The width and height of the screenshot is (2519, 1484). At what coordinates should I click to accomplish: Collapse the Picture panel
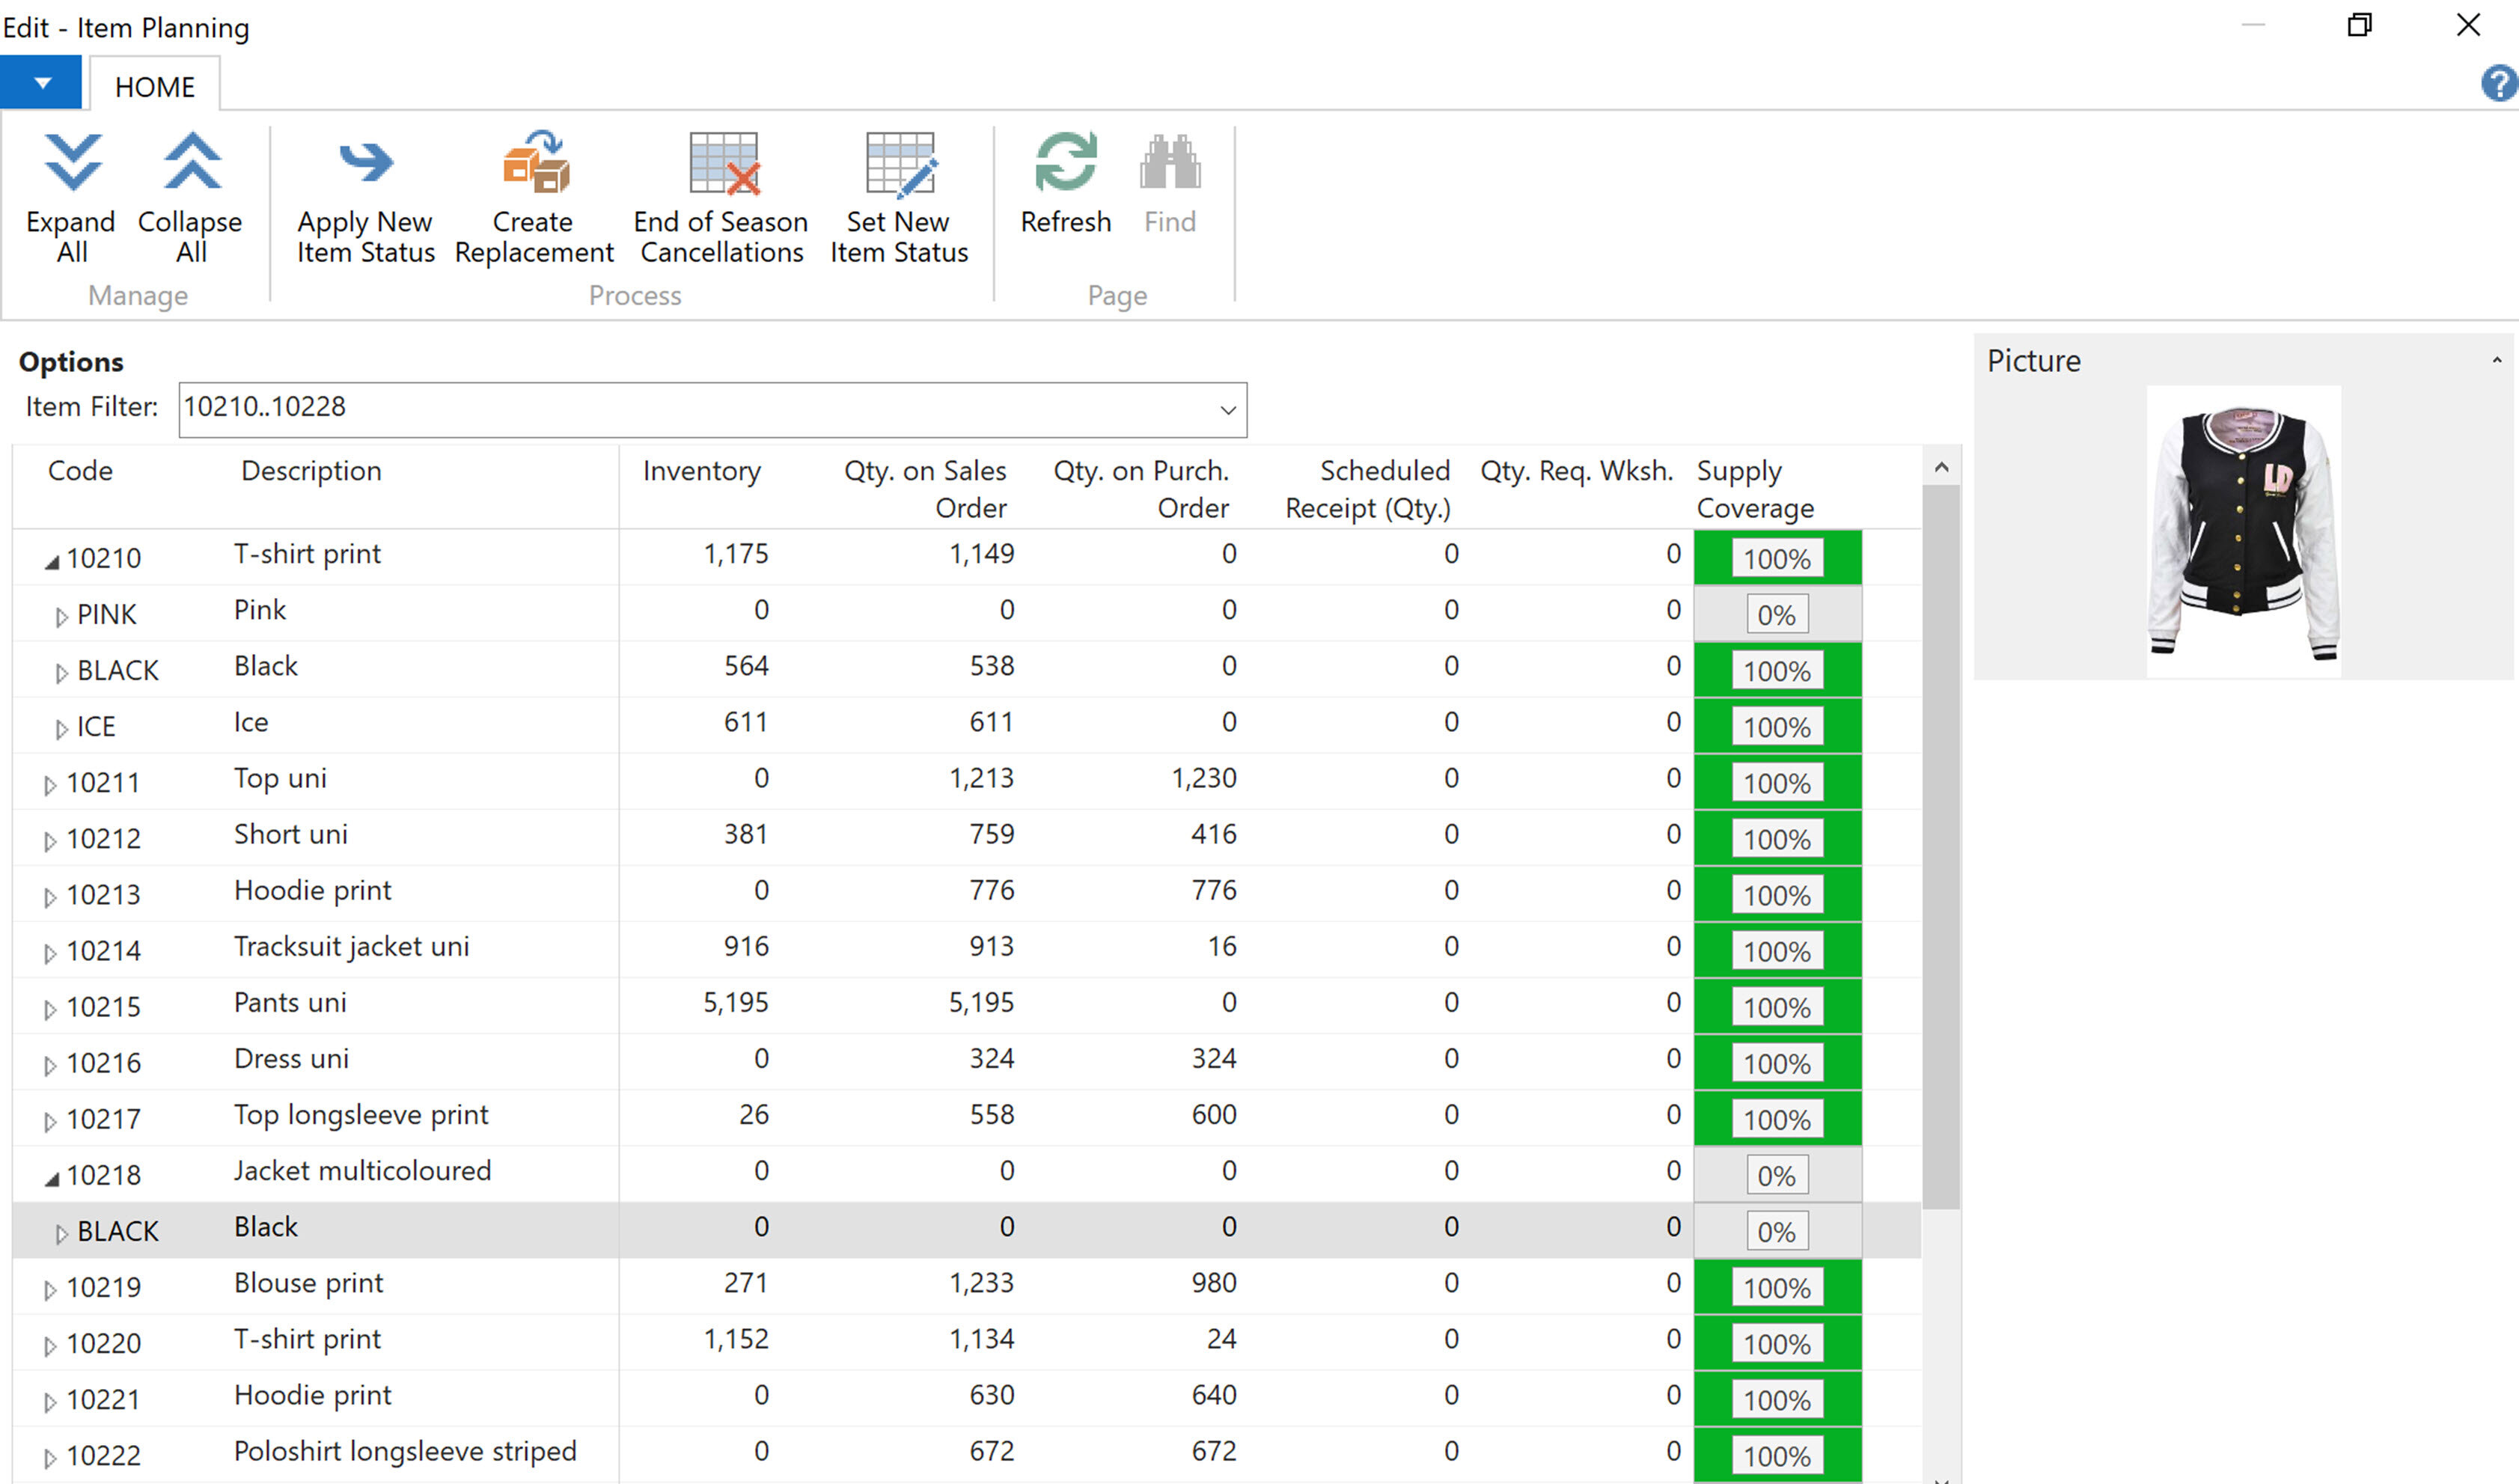pyautogui.click(x=2496, y=361)
